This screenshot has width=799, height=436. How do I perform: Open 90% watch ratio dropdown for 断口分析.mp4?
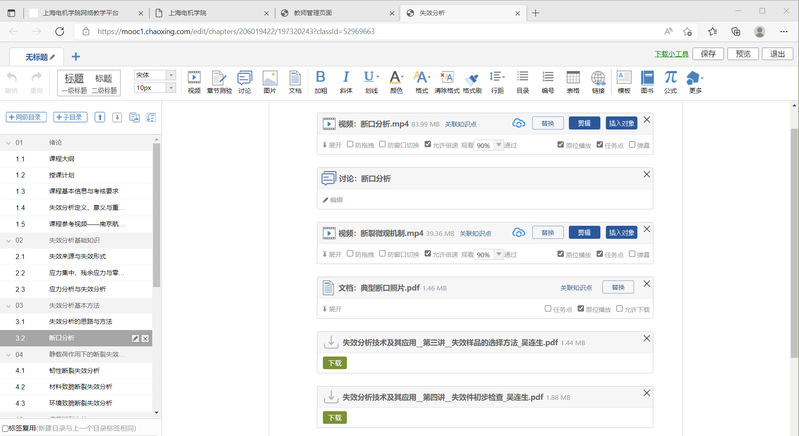[x=489, y=145]
